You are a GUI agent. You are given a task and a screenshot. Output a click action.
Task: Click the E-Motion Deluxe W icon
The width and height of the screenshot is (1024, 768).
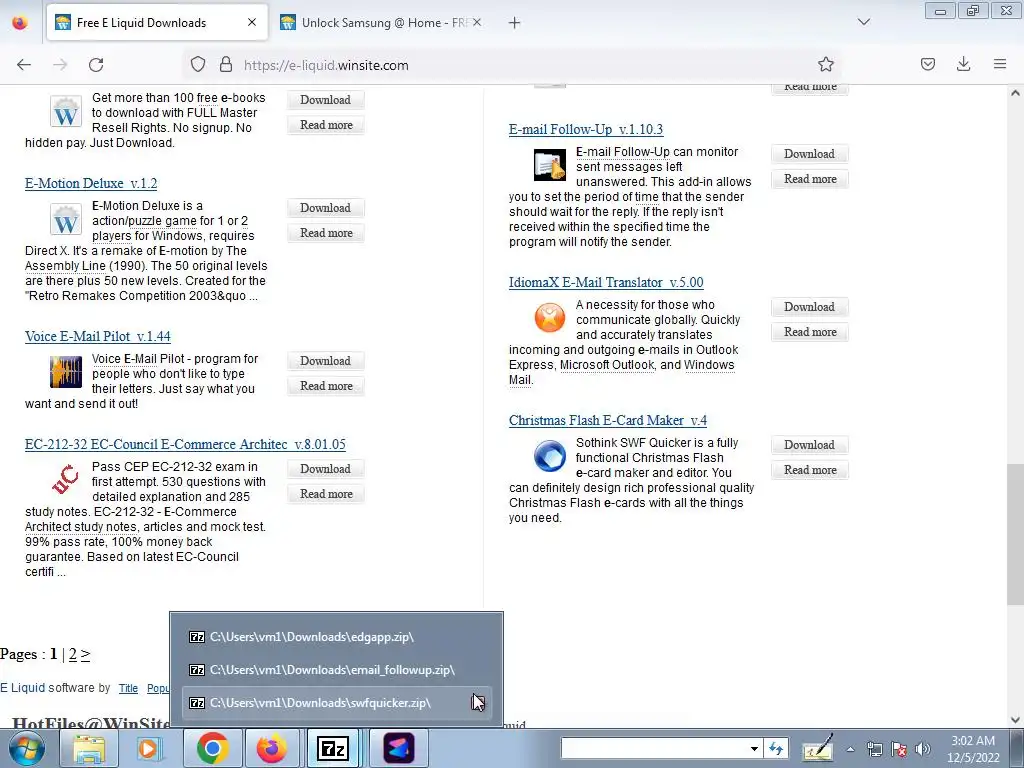click(x=66, y=219)
